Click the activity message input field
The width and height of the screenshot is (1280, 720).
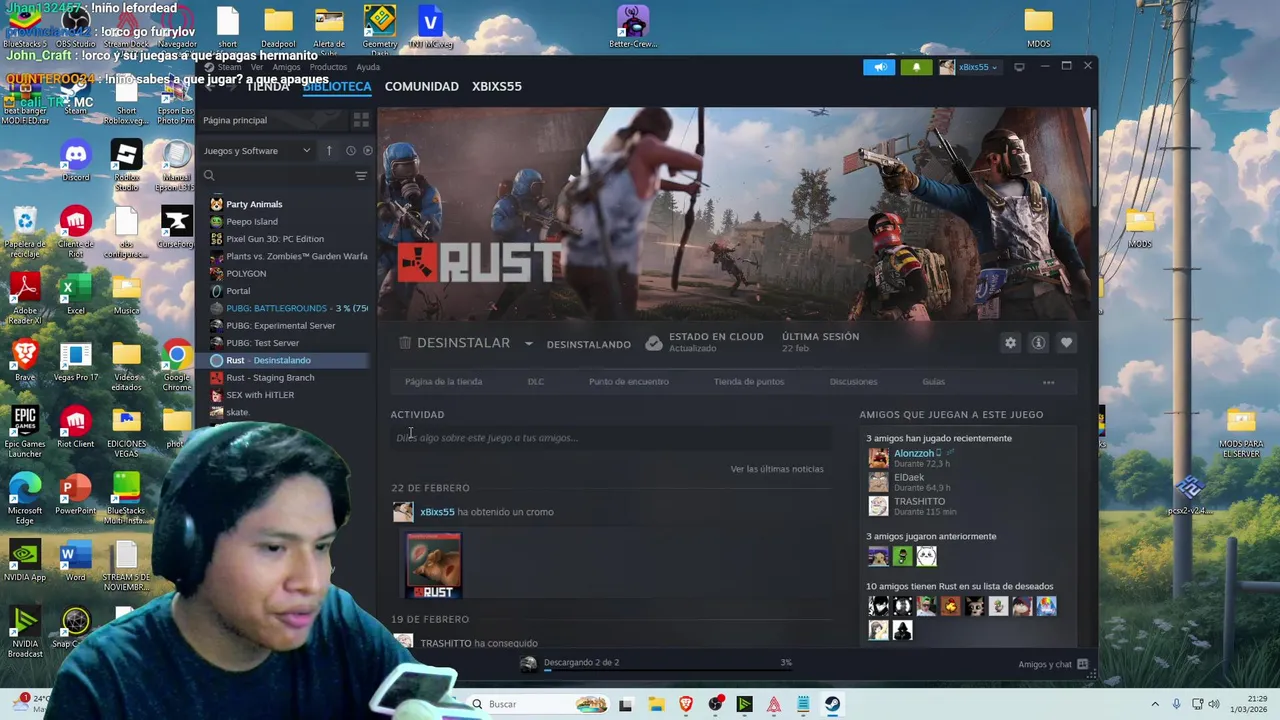611,438
